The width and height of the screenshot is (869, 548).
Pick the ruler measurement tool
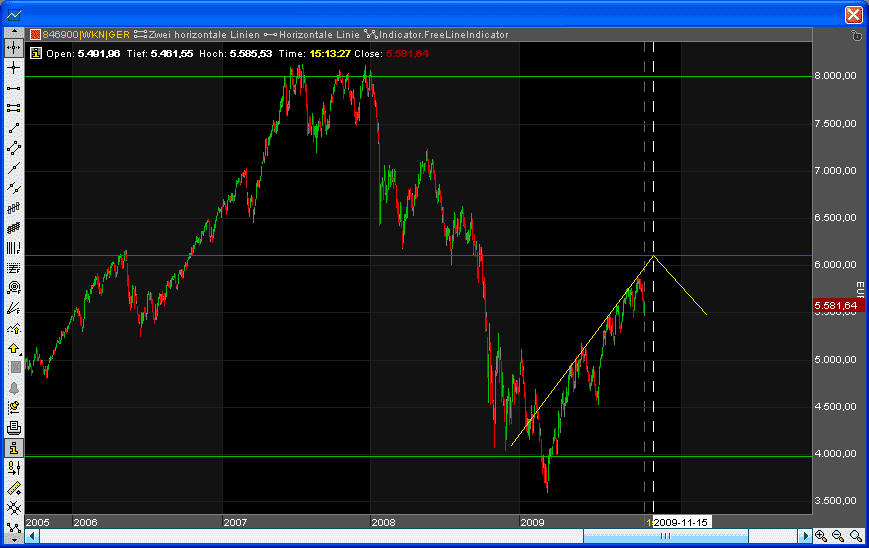point(14,488)
